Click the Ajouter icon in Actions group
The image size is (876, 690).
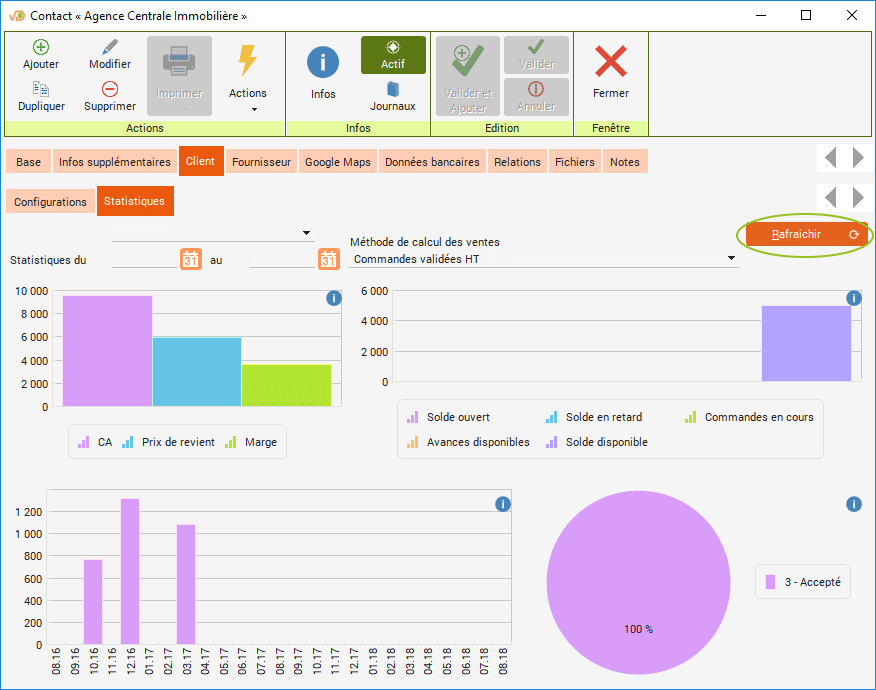tap(41, 47)
